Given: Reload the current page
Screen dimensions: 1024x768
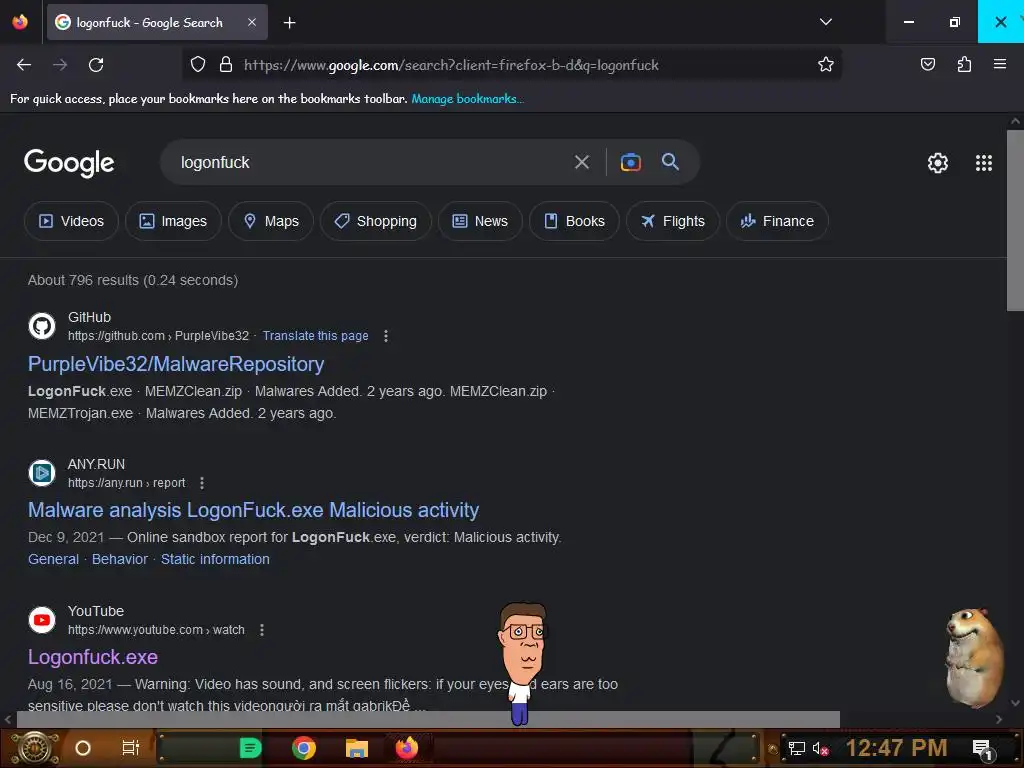Looking at the screenshot, I should coord(96,65).
